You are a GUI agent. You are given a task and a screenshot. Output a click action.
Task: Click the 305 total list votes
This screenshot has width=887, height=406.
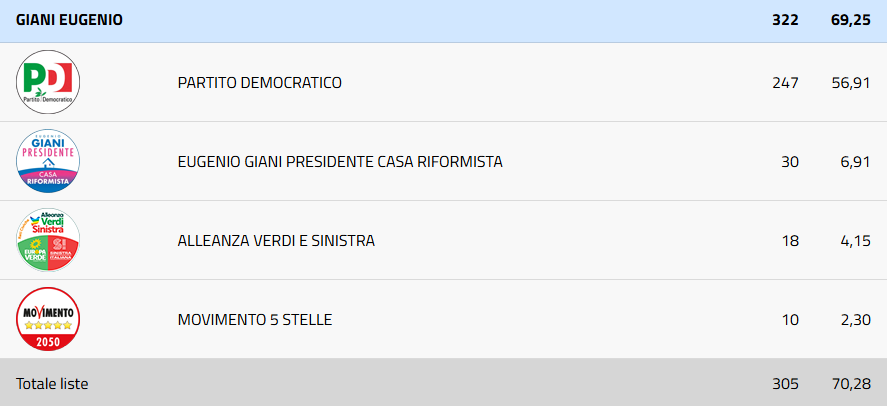point(785,383)
